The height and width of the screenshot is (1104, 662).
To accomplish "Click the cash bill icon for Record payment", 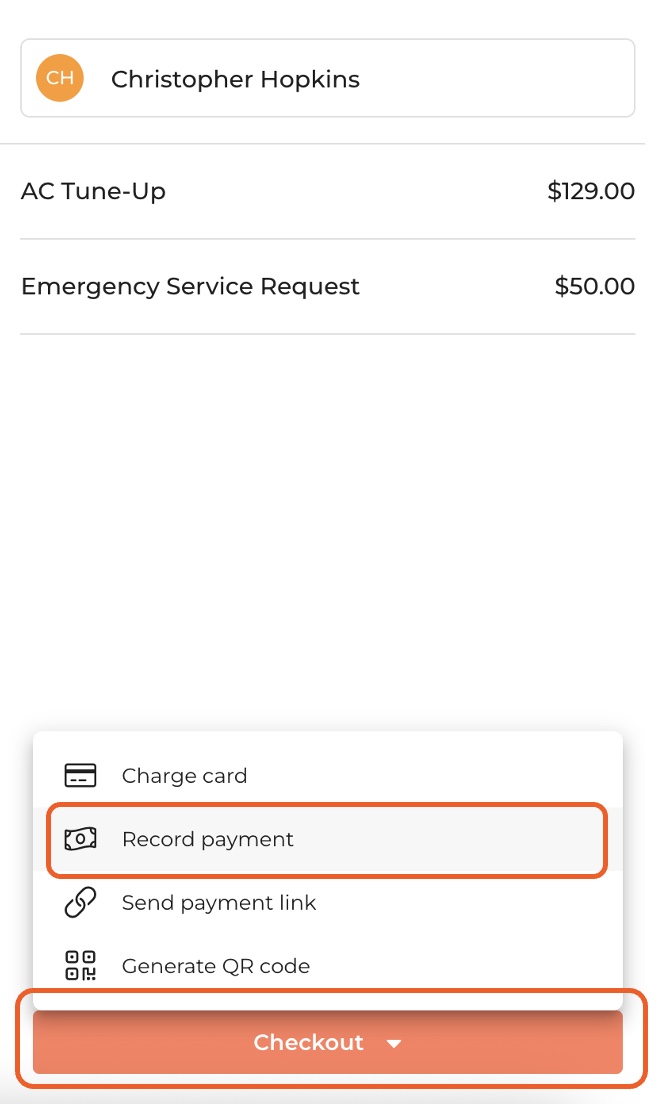I will coord(80,839).
